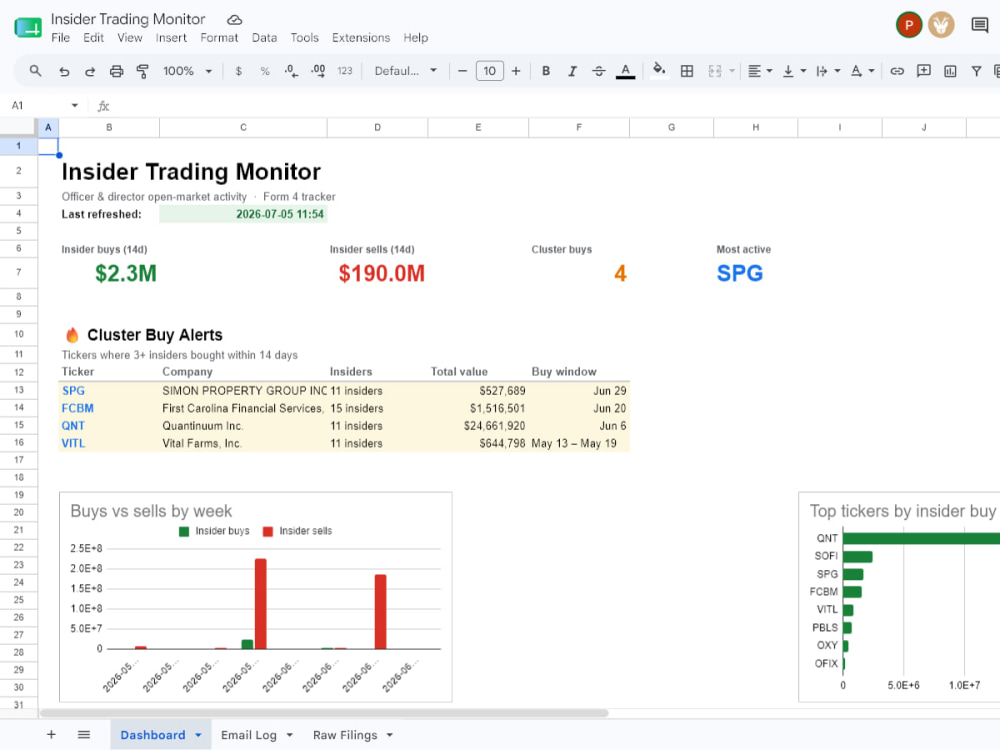Increase decimal places
The height and width of the screenshot is (750, 1000).
pos(318,71)
